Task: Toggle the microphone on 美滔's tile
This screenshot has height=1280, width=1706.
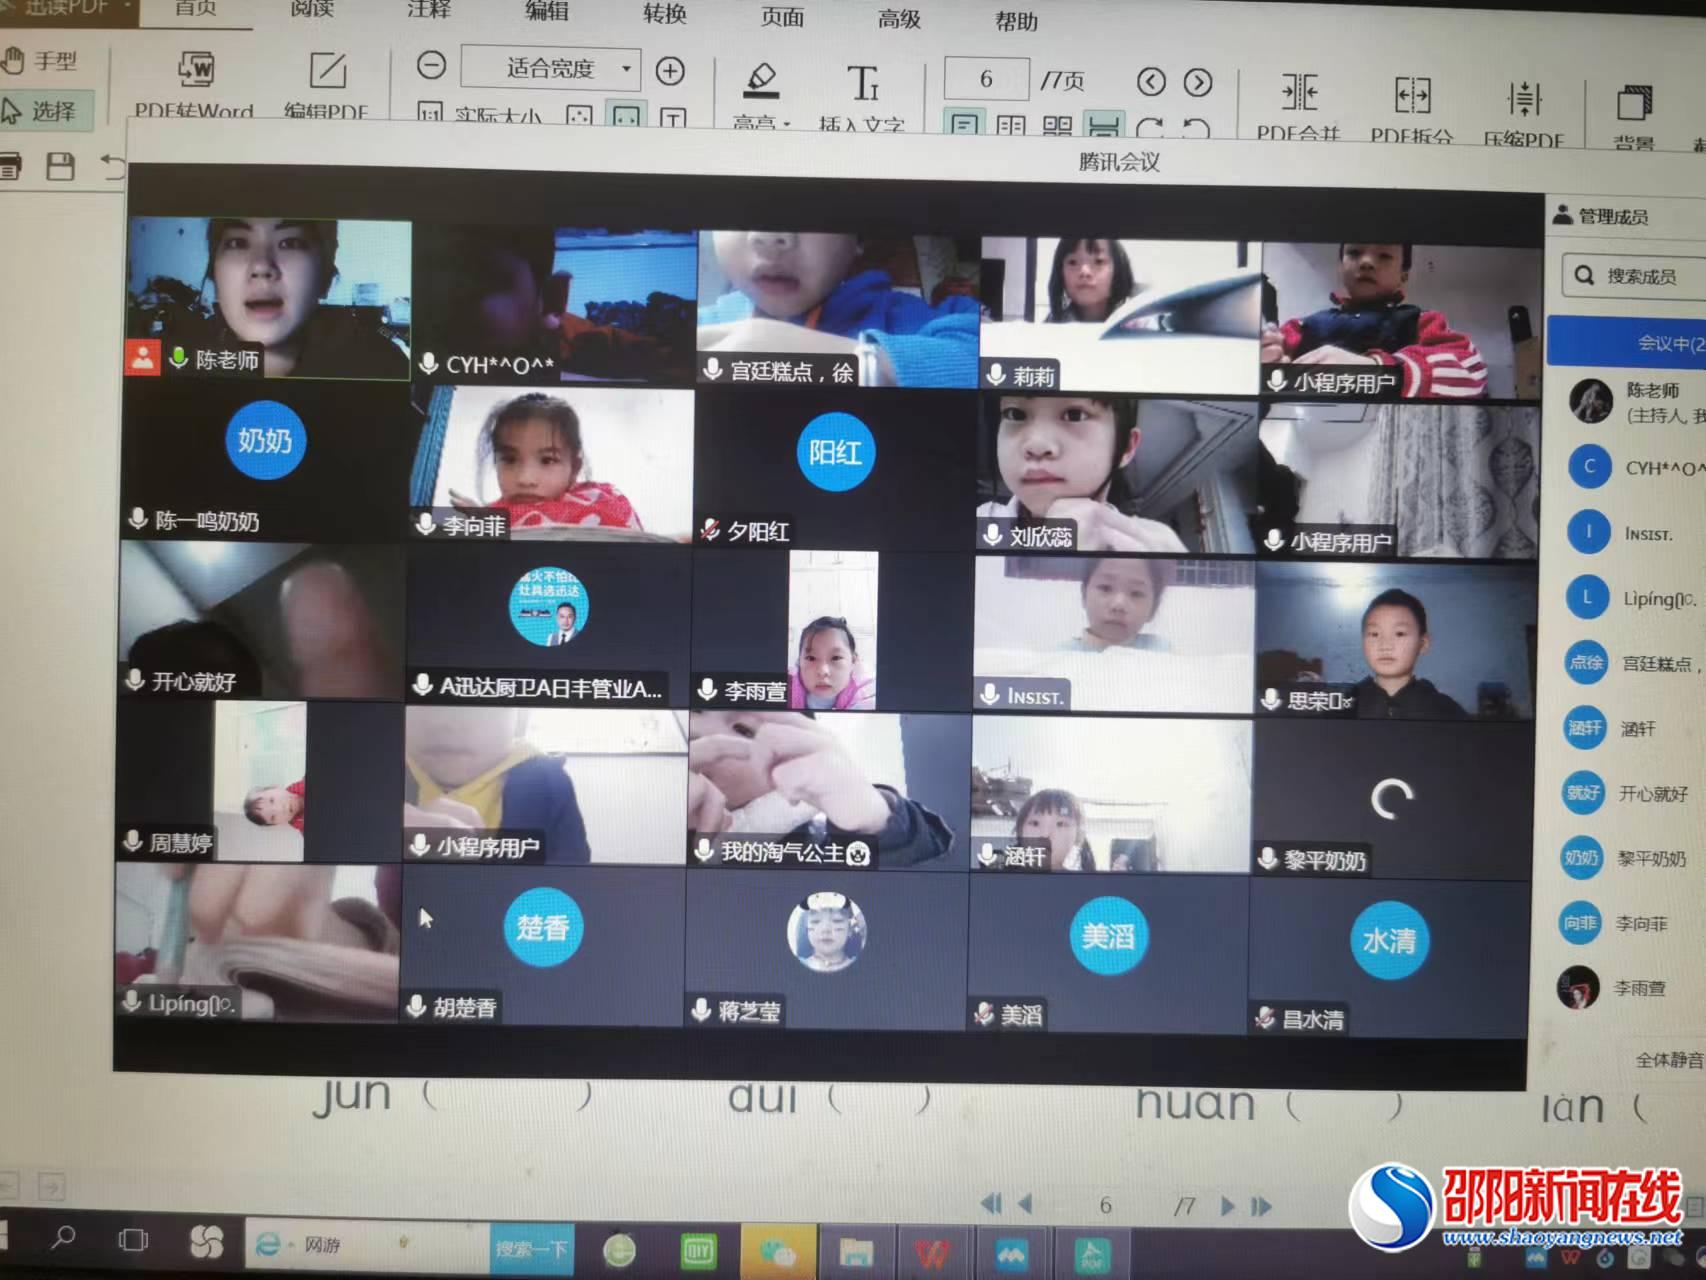Action: pyautogui.click(x=984, y=1014)
